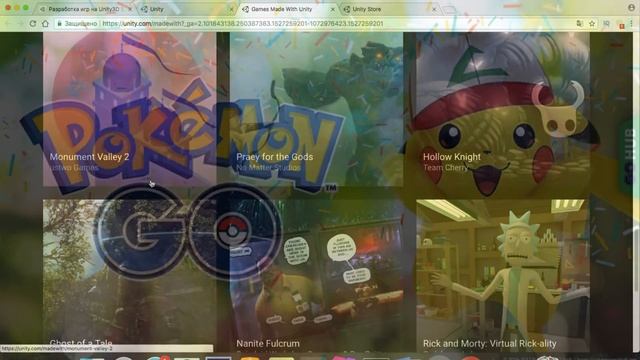The height and width of the screenshot is (360, 640).
Task: Click the unity.com address bar URL
Action: pyautogui.click(x=242, y=24)
